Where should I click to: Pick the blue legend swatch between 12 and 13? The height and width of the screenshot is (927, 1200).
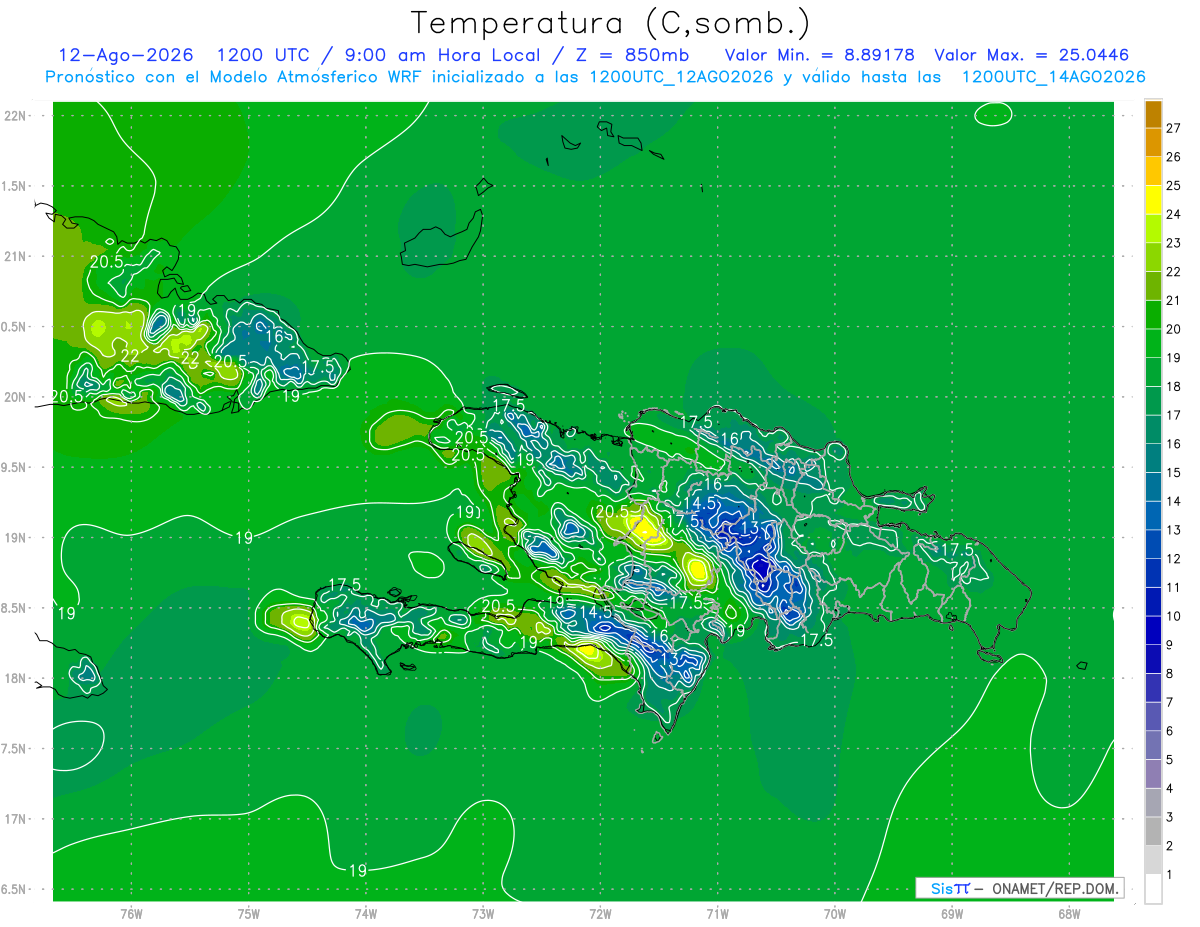tap(1153, 545)
